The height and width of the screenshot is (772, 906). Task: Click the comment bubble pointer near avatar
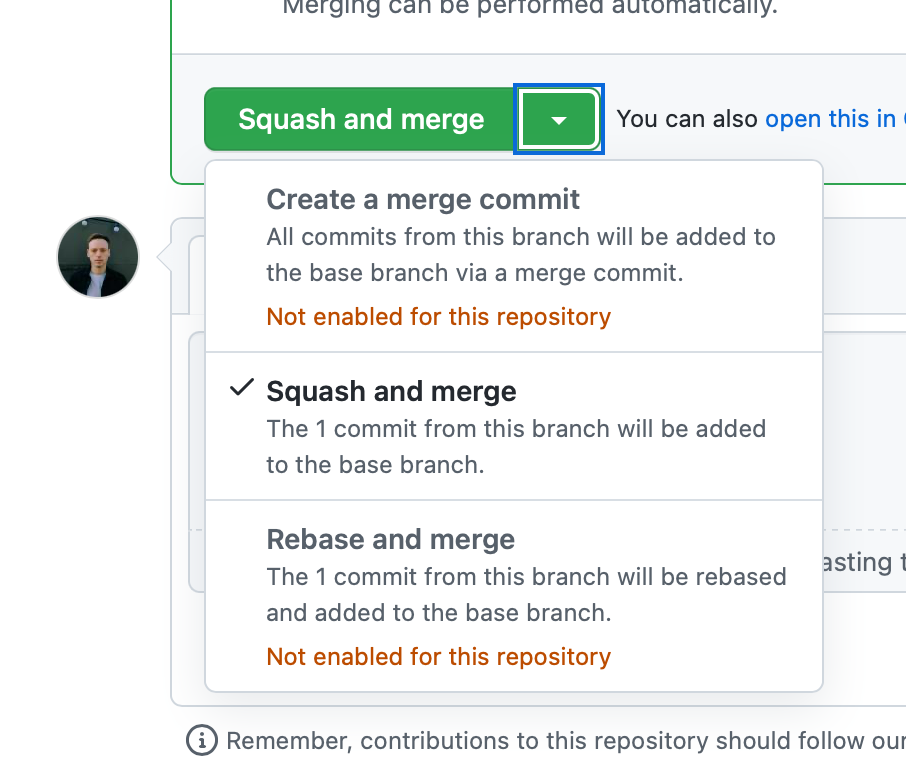pyautogui.click(x=164, y=257)
